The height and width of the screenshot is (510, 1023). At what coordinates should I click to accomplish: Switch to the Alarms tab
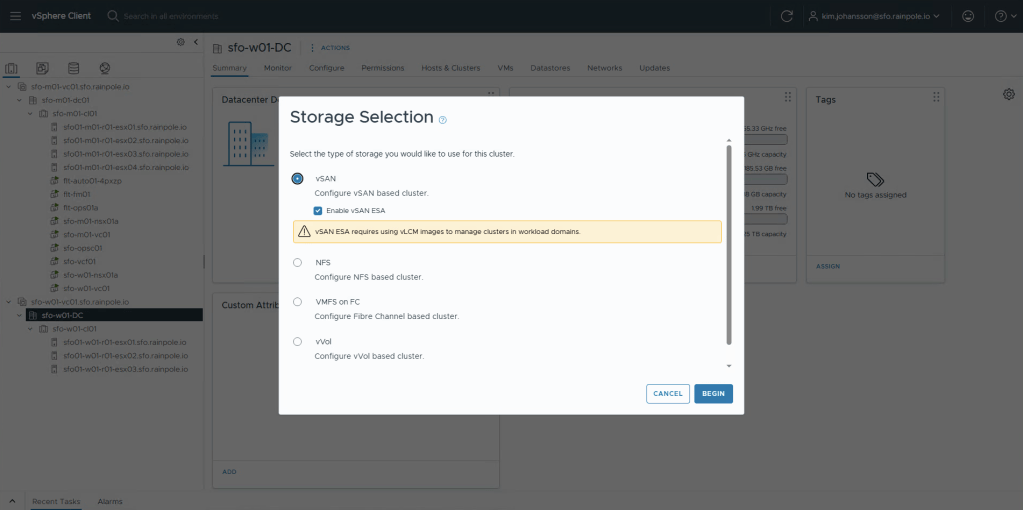tap(110, 501)
